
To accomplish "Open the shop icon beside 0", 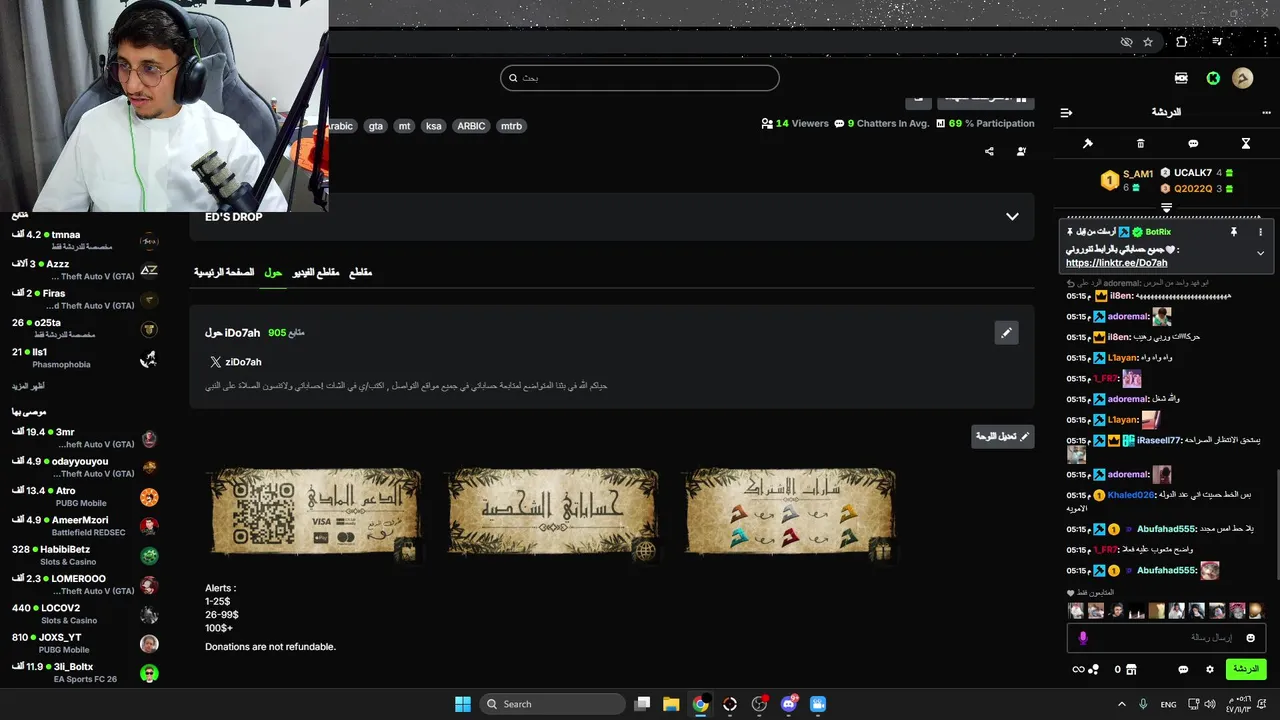I will pos(1131,670).
